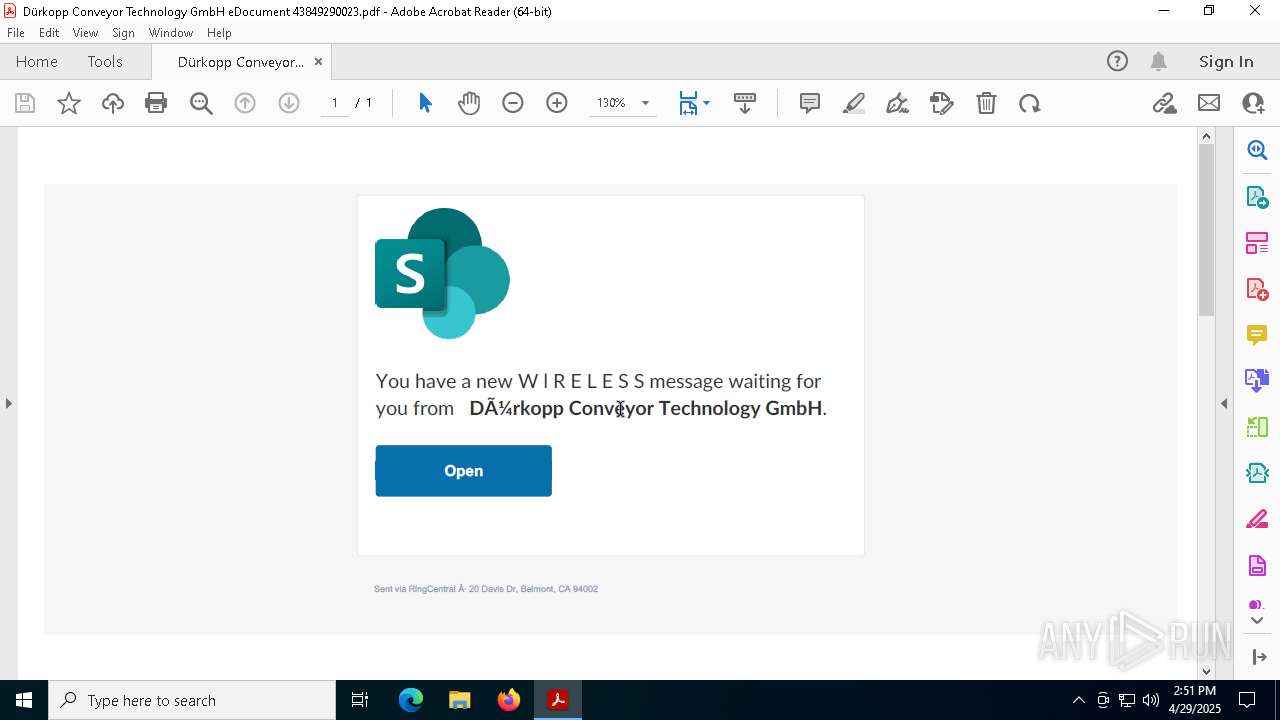Open Fill & Sign tool in sidebar
This screenshot has height=720, width=1280.
(1257, 519)
